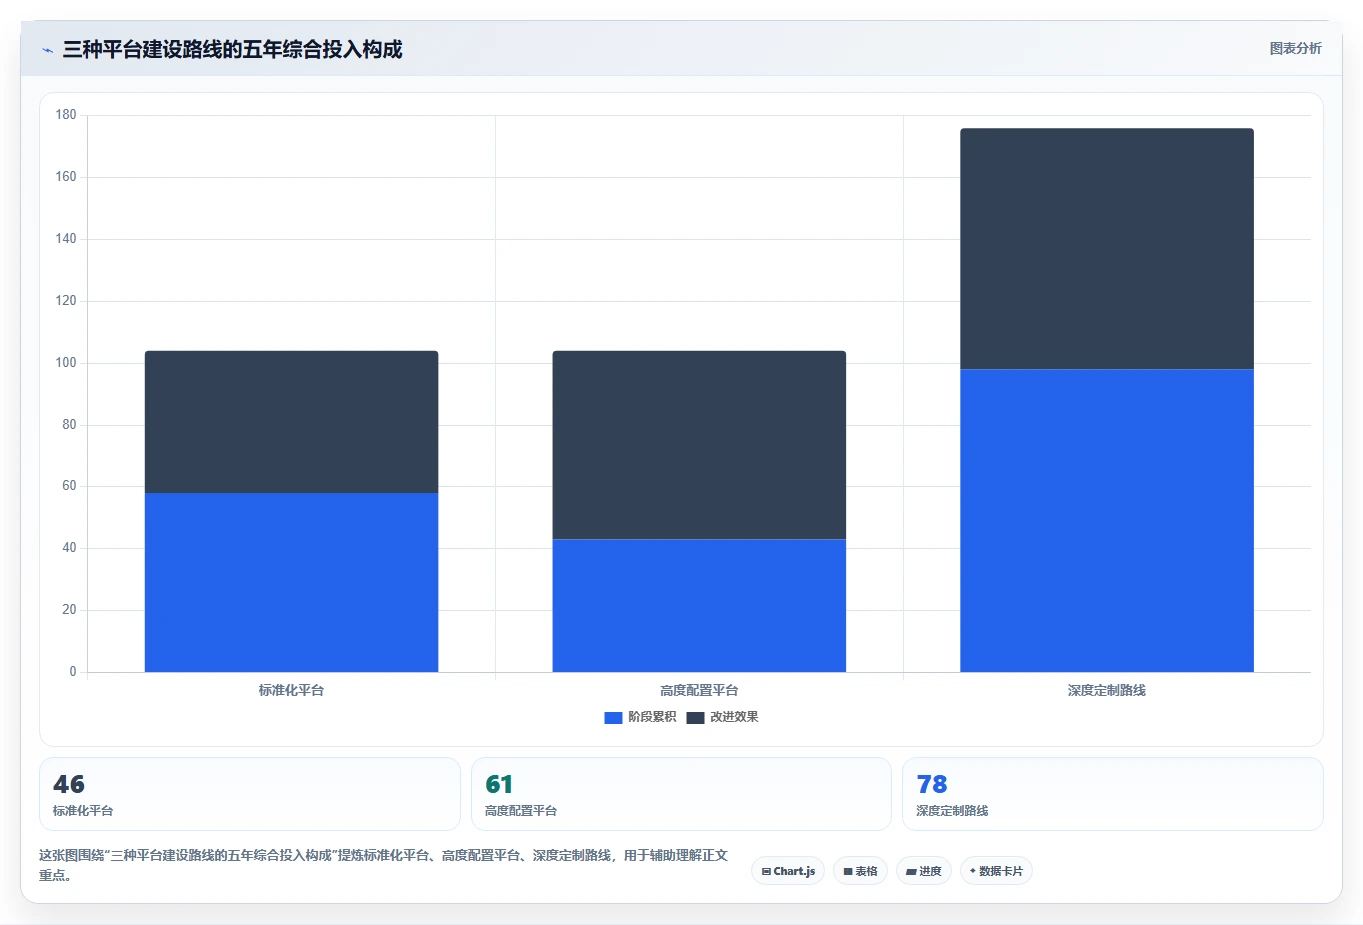The width and height of the screenshot is (1363, 925).
Task: Click the 深度定制路线 caption under 78
Action: pos(952,811)
